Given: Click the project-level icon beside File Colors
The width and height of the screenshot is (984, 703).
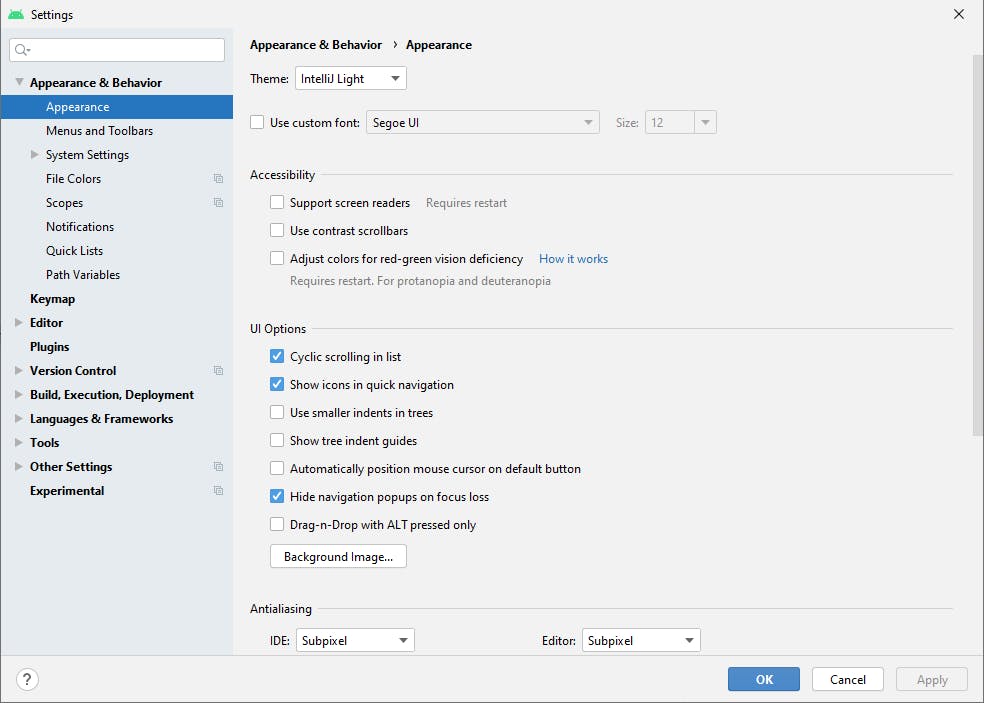Looking at the screenshot, I should click(218, 179).
